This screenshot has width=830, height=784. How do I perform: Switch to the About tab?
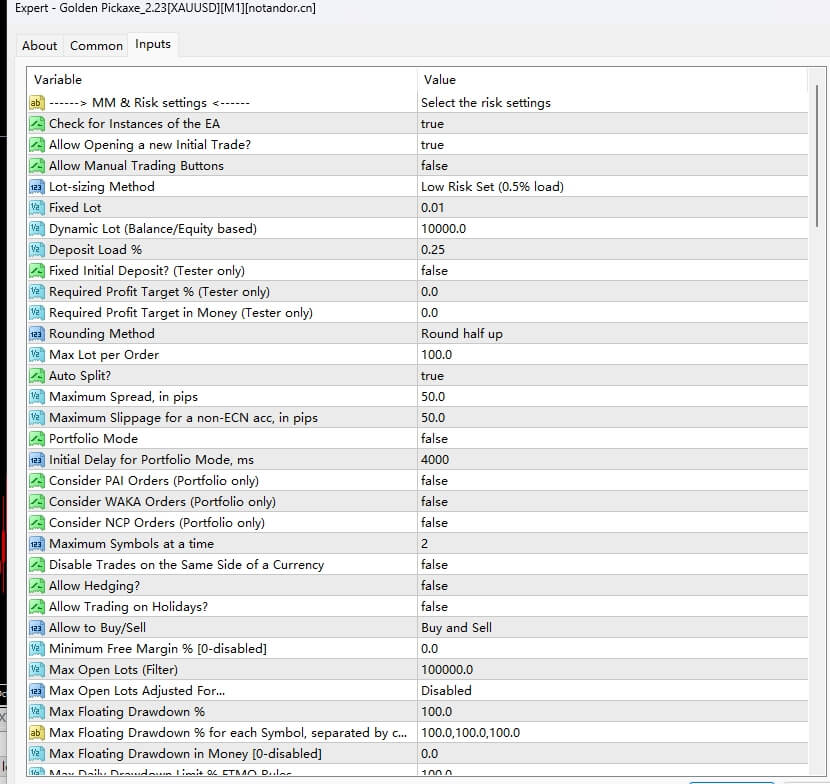pyautogui.click(x=40, y=45)
